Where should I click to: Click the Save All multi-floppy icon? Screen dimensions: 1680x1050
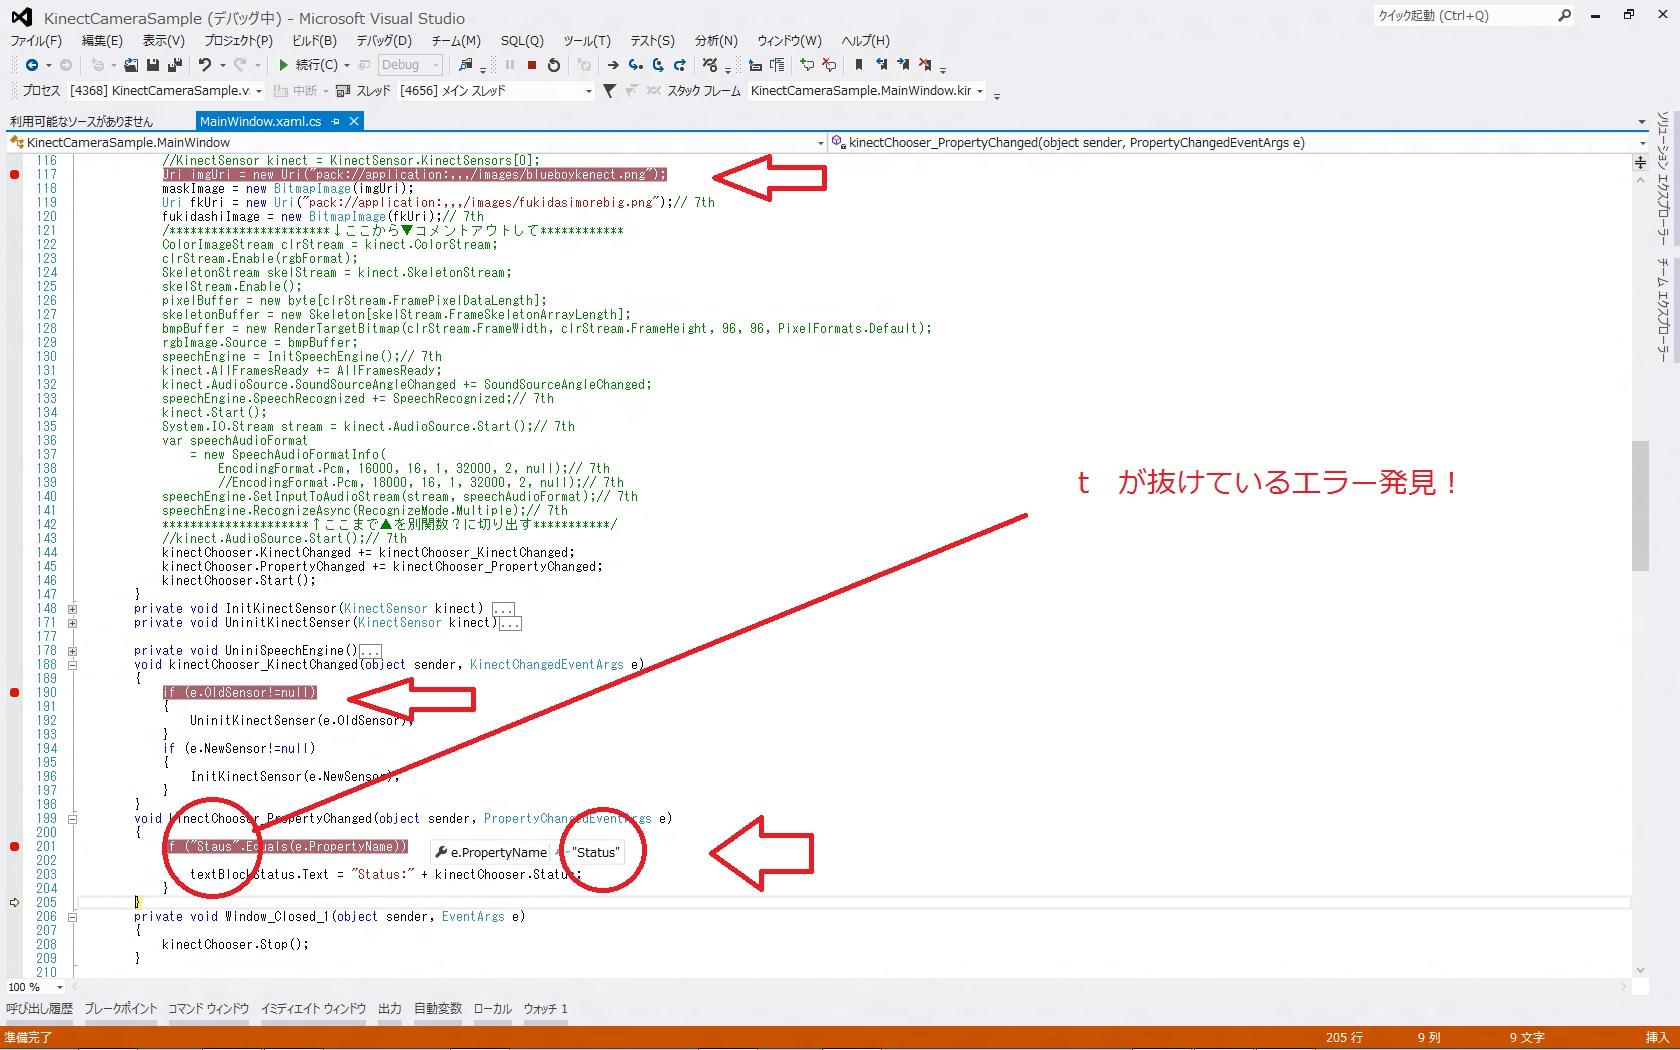[x=175, y=65]
